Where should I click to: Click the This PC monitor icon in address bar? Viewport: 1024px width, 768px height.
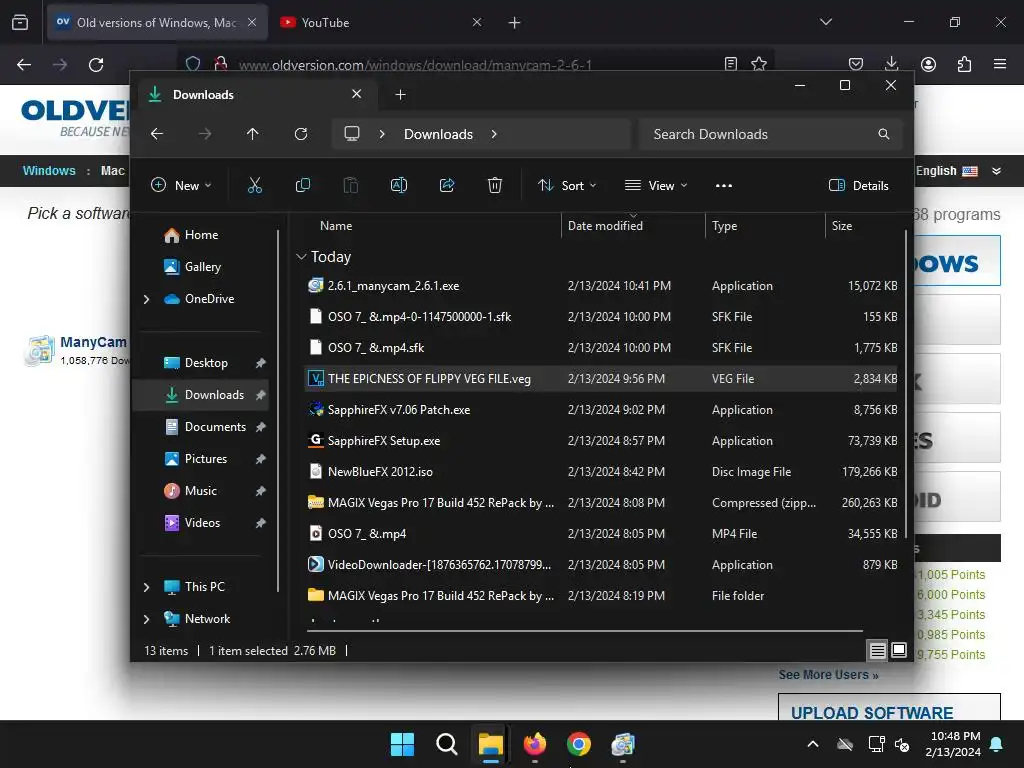click(x=352, y=134)
